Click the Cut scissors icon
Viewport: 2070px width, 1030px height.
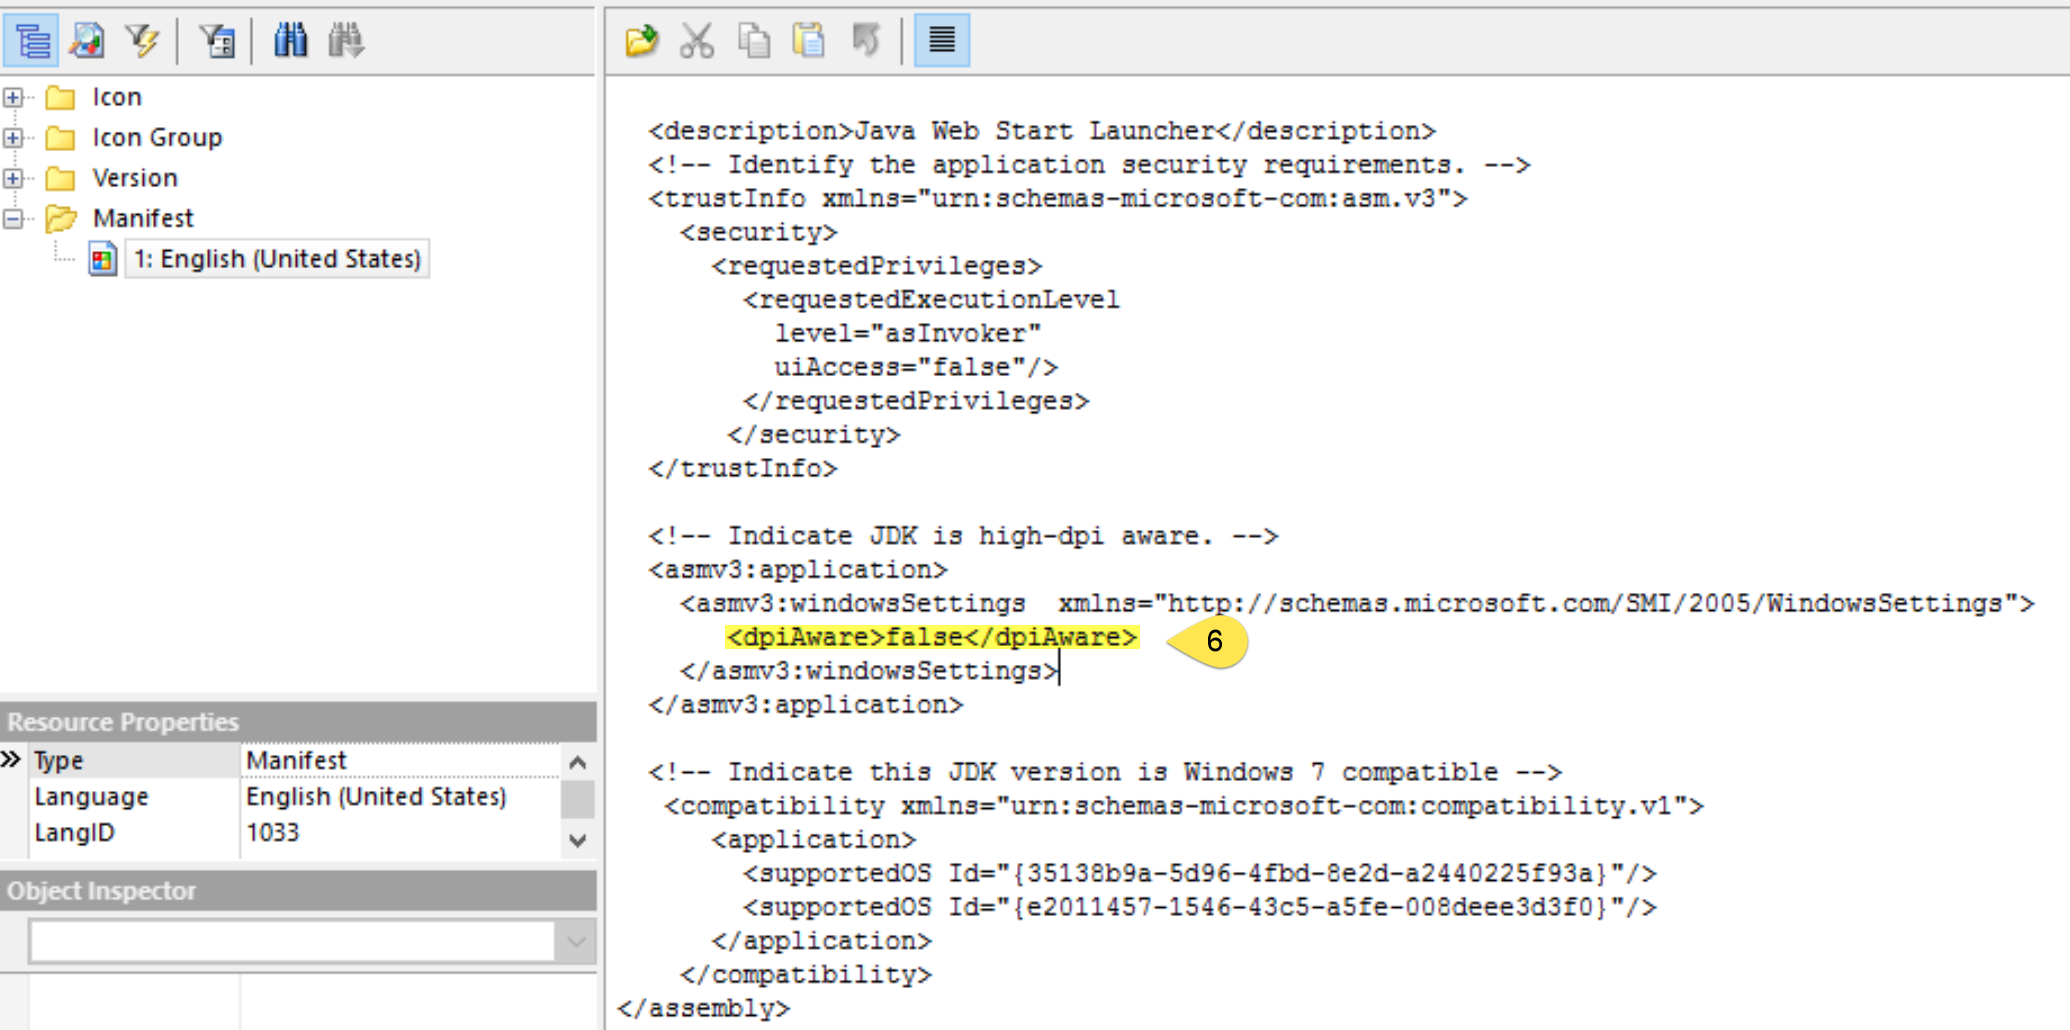697,41
